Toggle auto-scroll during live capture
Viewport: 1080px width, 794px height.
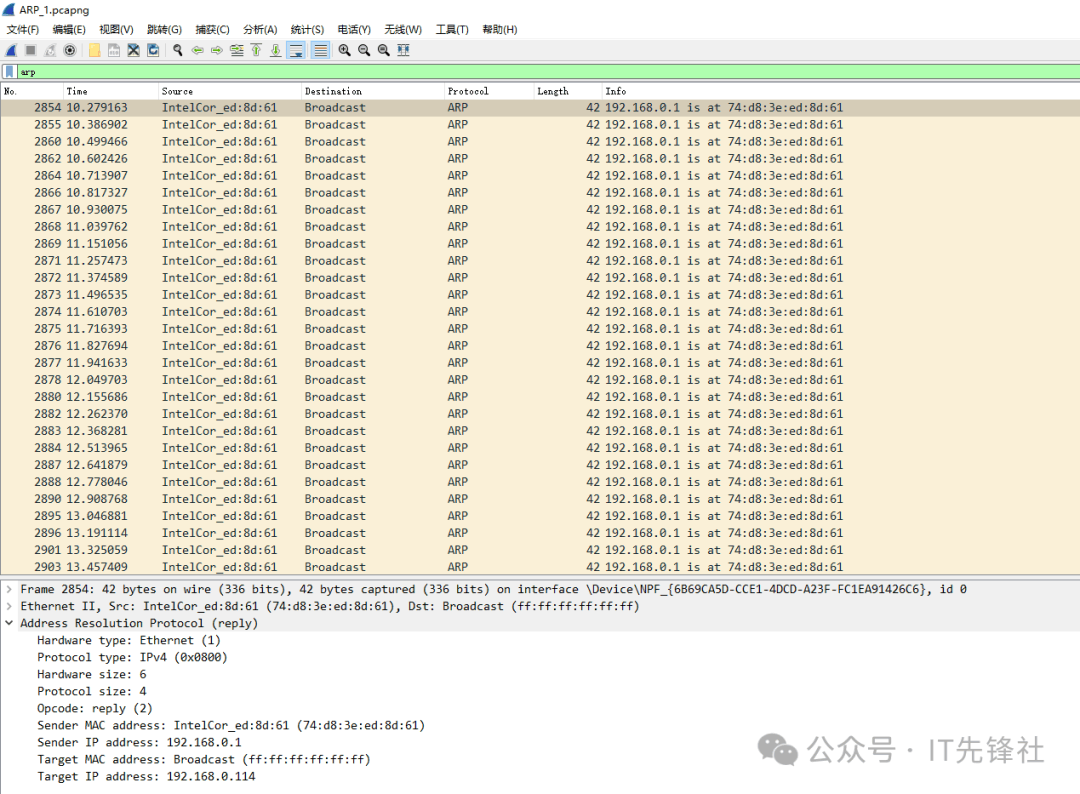[x=296, y=50]
